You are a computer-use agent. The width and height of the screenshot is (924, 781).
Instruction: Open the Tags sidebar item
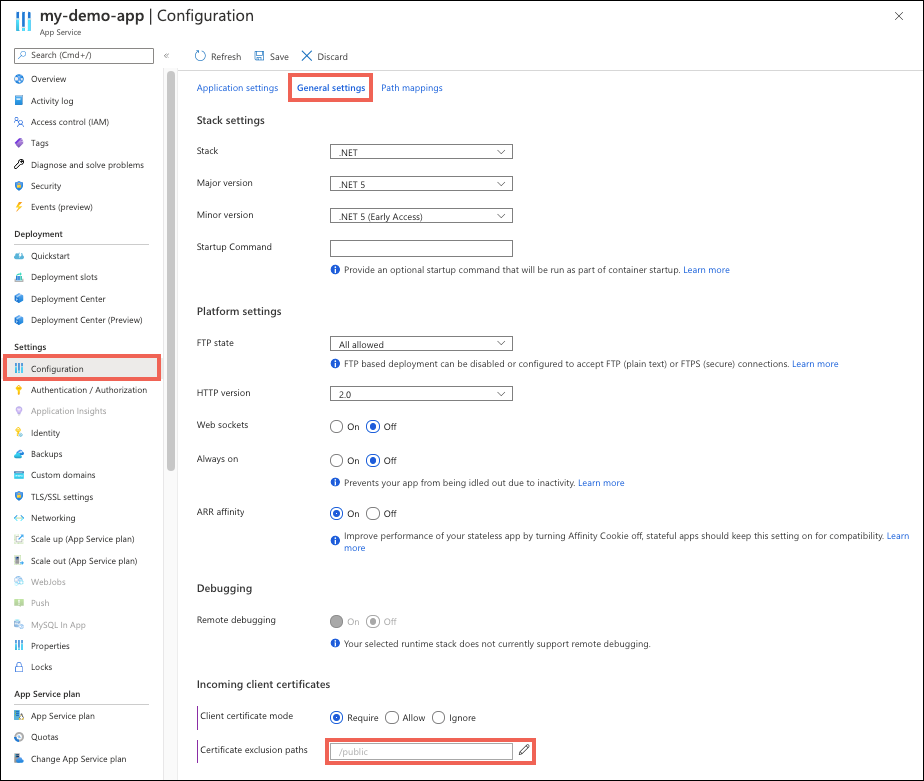39,143
